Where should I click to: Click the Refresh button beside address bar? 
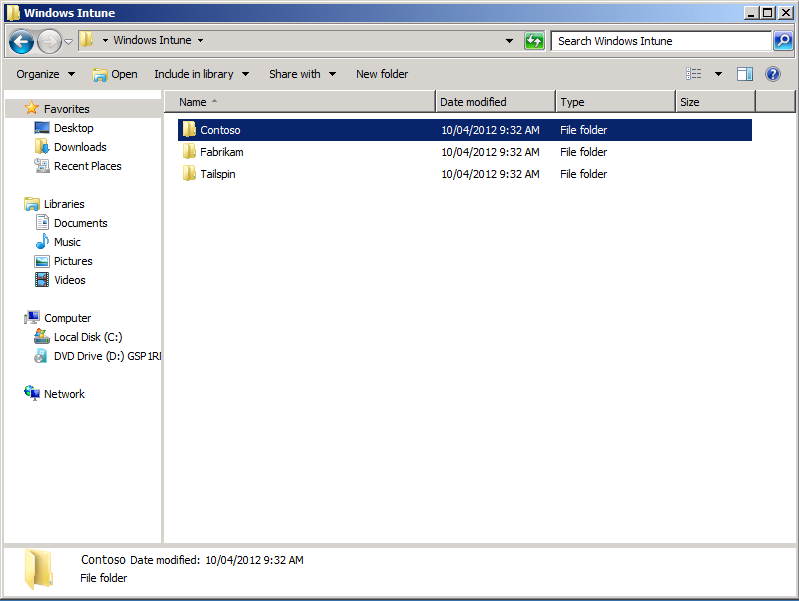pos(535,41)
